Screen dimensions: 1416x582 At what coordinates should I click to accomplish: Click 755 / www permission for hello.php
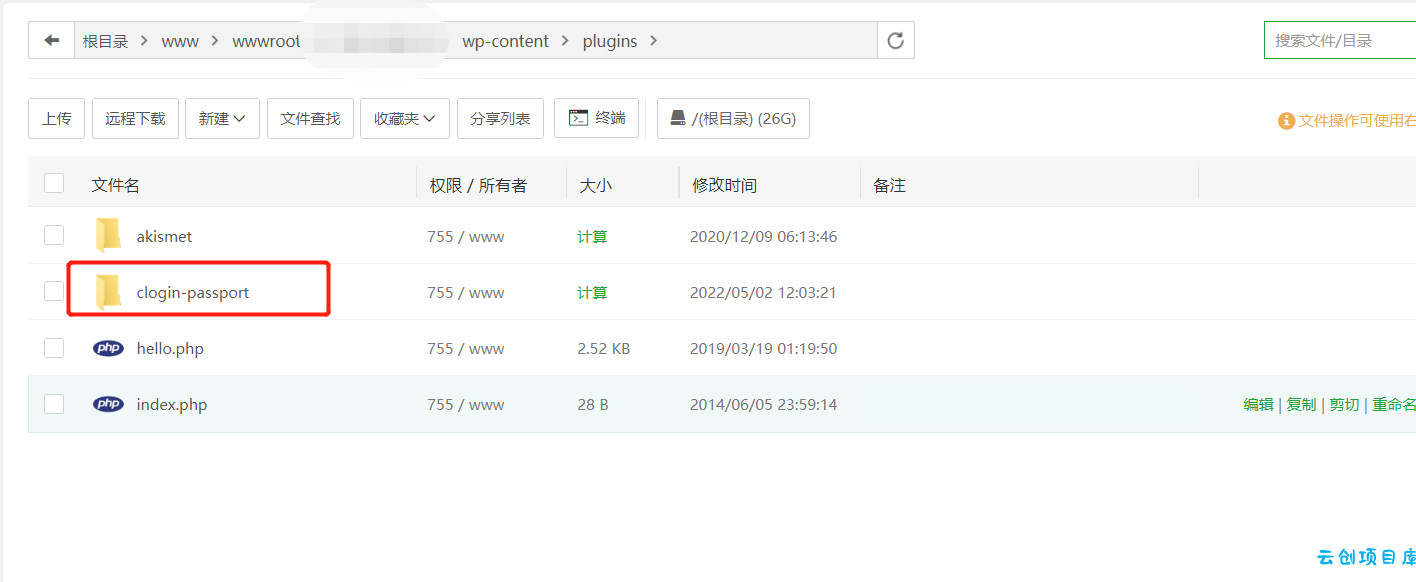(466, 349)
